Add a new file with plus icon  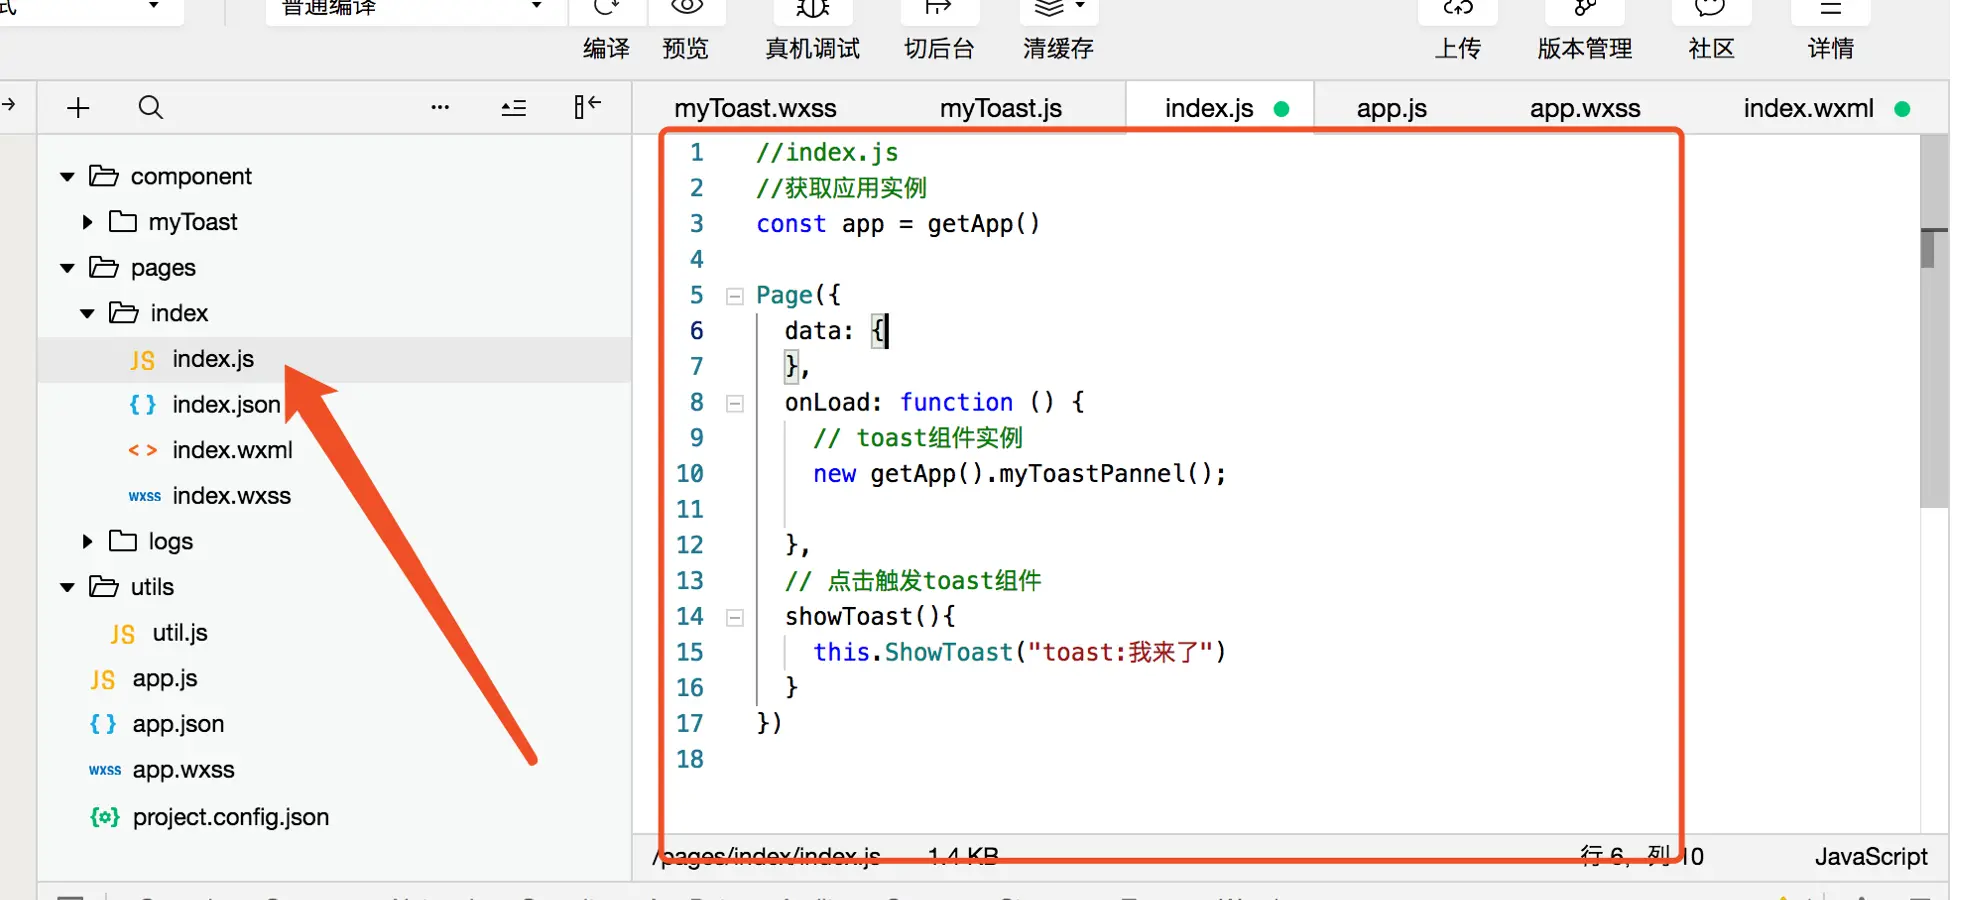click(x=78, y=108)
